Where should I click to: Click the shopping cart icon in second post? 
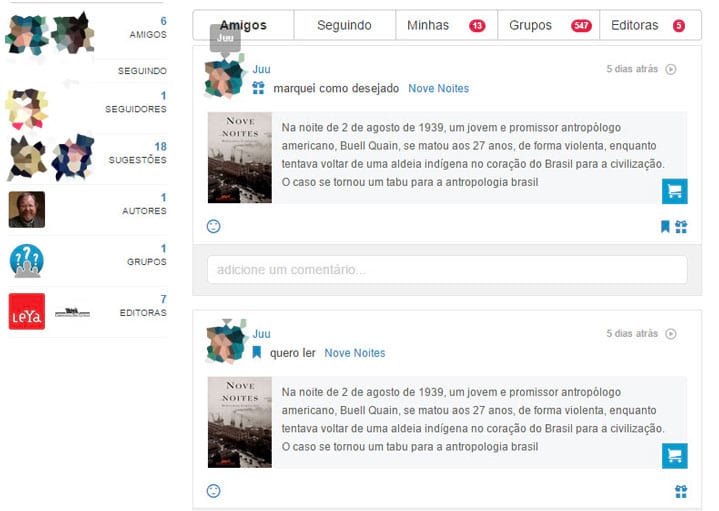coord(675,455)
